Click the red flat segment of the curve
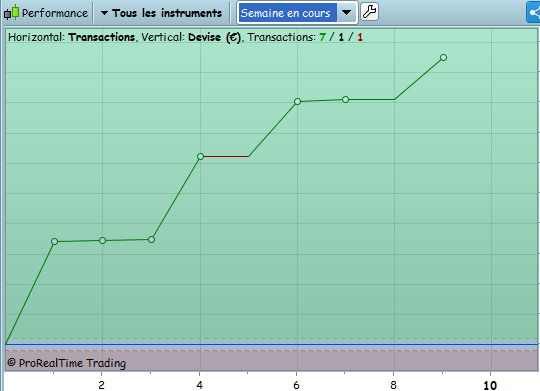Viewport: 540px width, 391px height. coord(226,156)
